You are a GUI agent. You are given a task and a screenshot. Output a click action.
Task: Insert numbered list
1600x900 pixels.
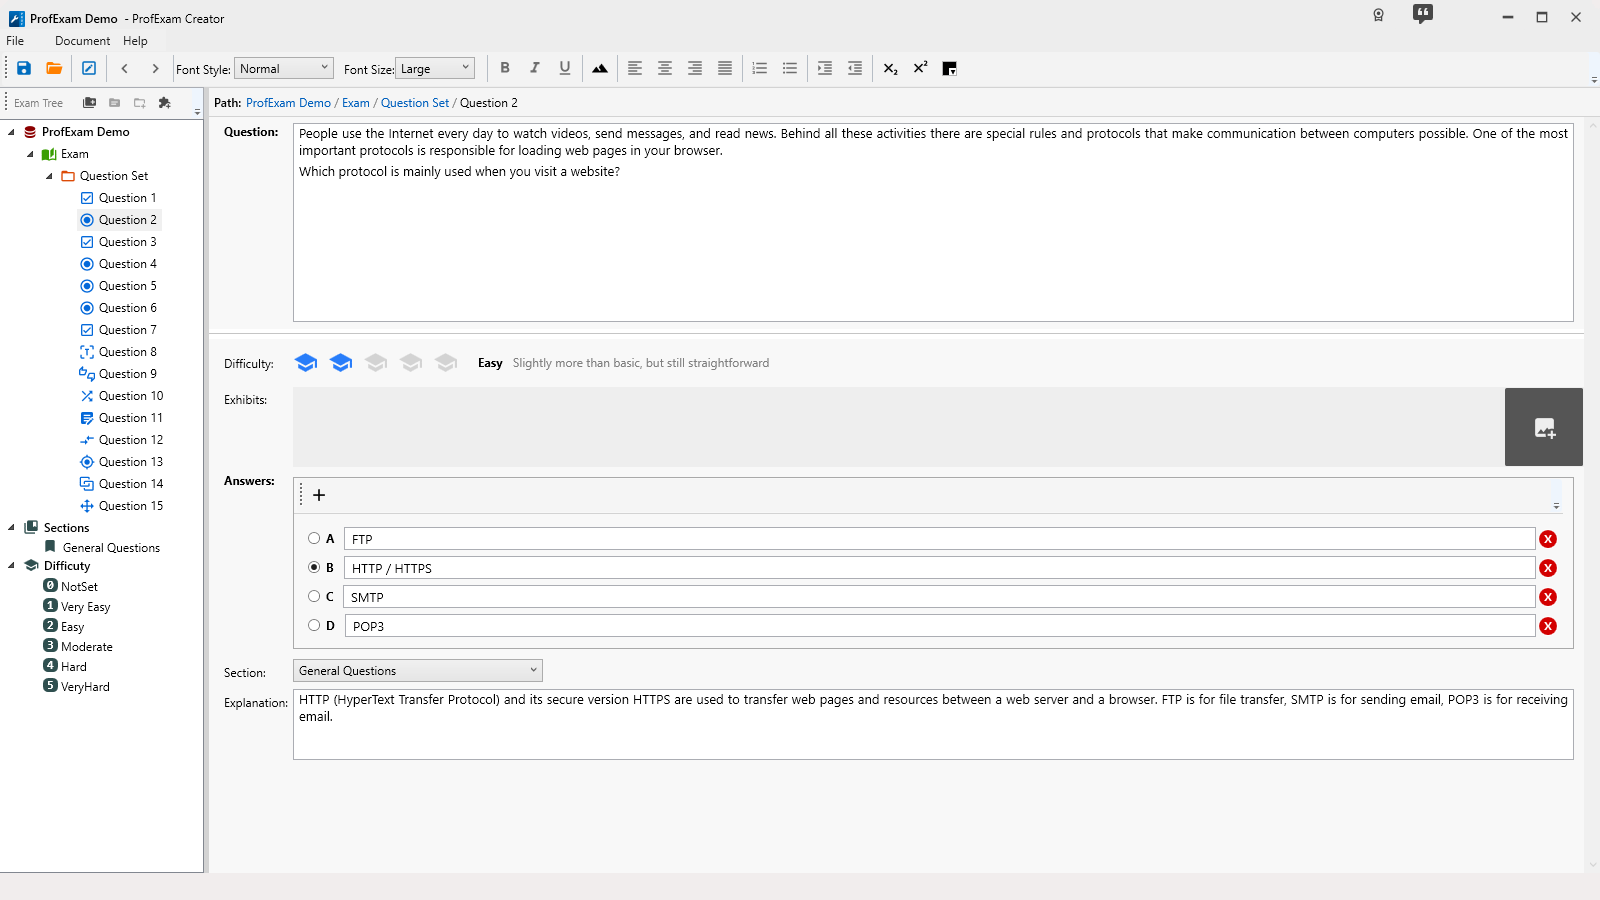coord(760,68)
